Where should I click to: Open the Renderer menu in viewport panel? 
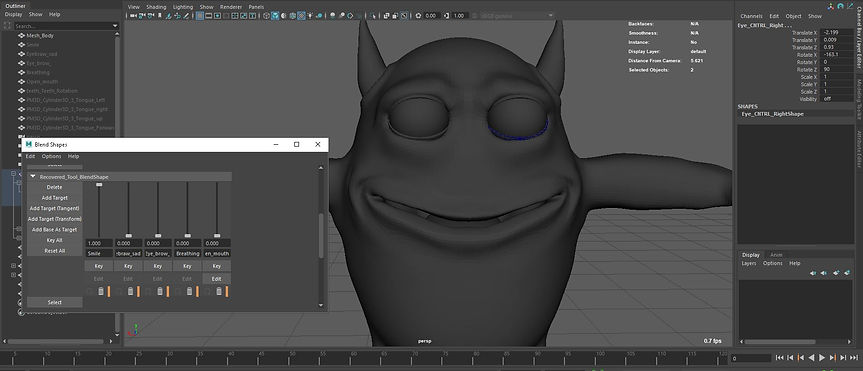coord(231,7)
